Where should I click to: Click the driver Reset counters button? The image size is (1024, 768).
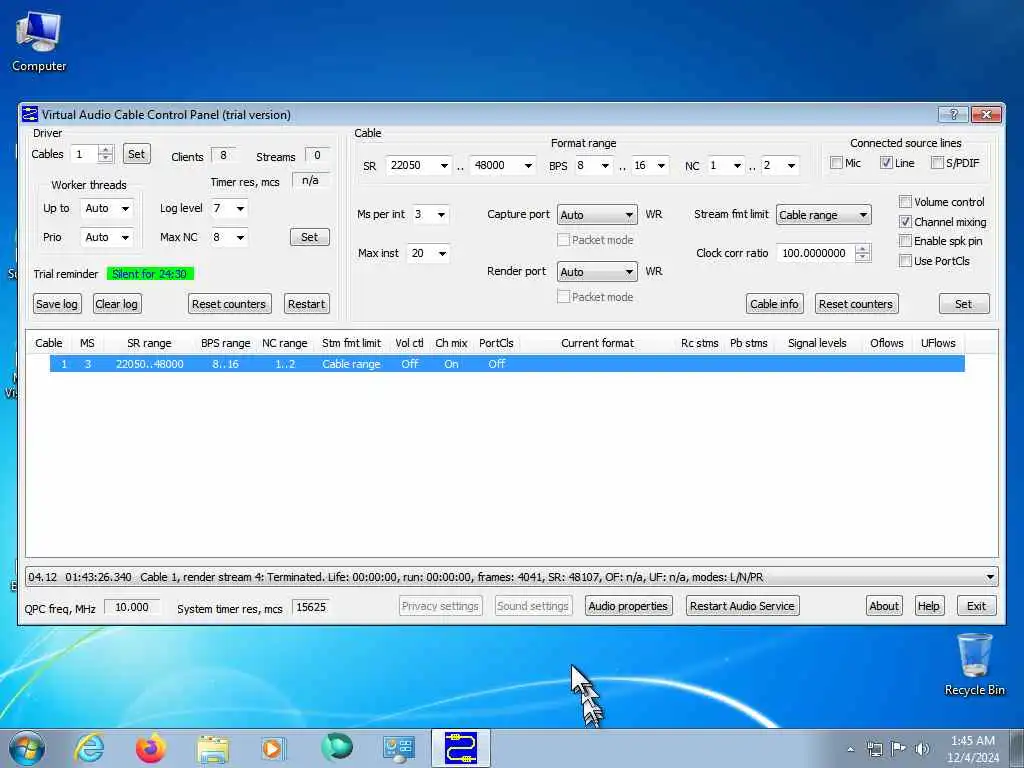[x=229, y=304]
